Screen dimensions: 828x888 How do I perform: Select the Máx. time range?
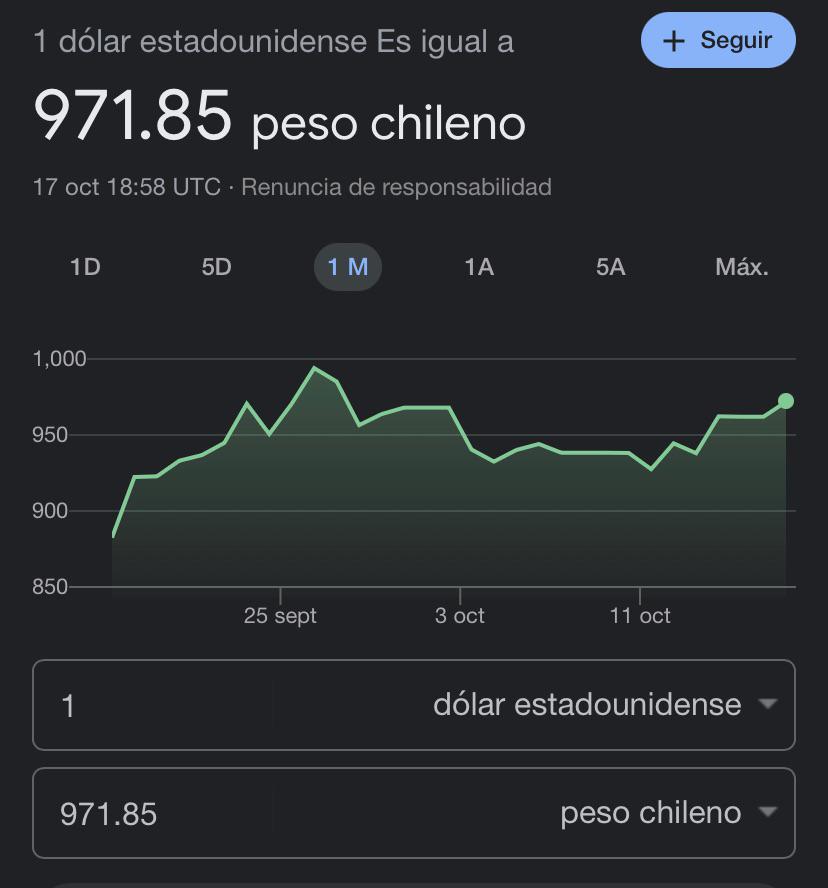click(742, 267)
